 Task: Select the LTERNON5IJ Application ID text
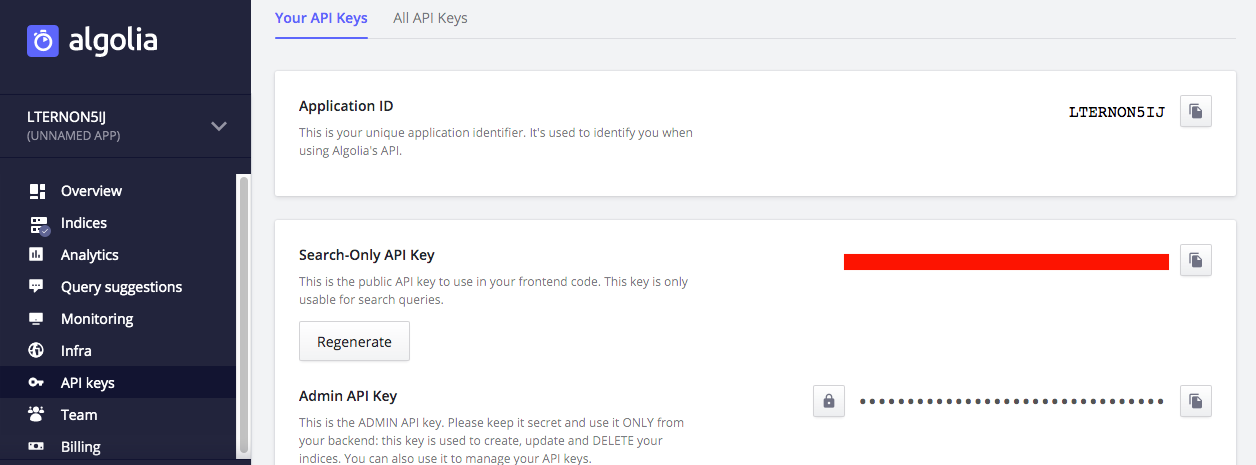[x=1117, y=112]
